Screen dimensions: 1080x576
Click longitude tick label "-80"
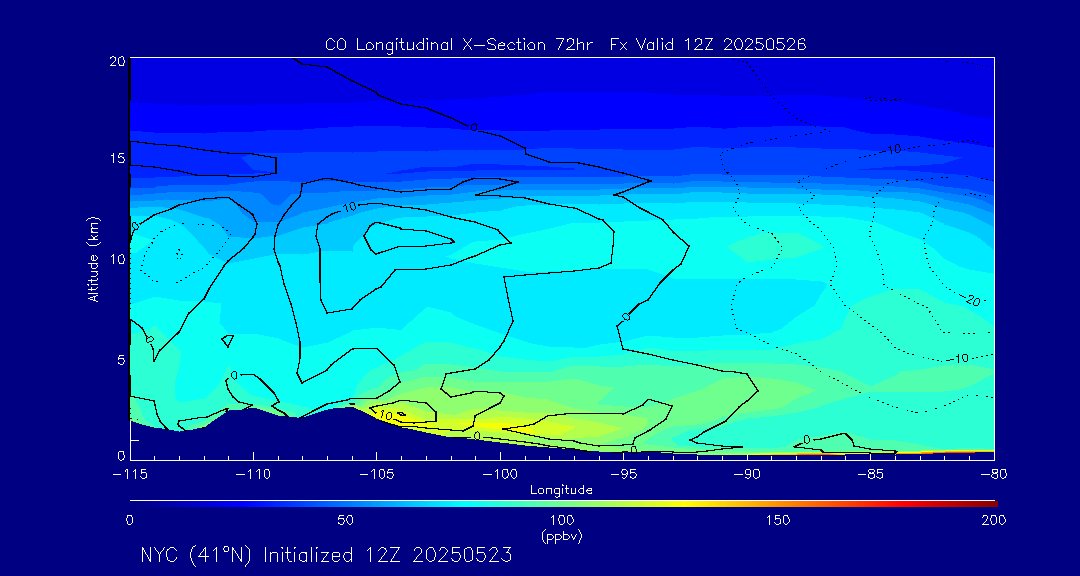pos(993,474)
